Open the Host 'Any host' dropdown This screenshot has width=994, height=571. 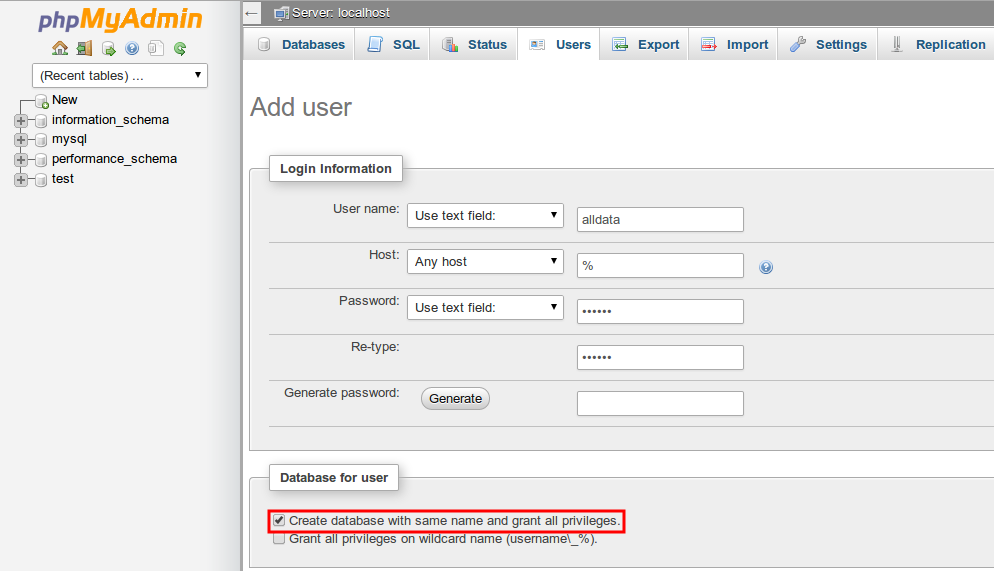point(485,261)
